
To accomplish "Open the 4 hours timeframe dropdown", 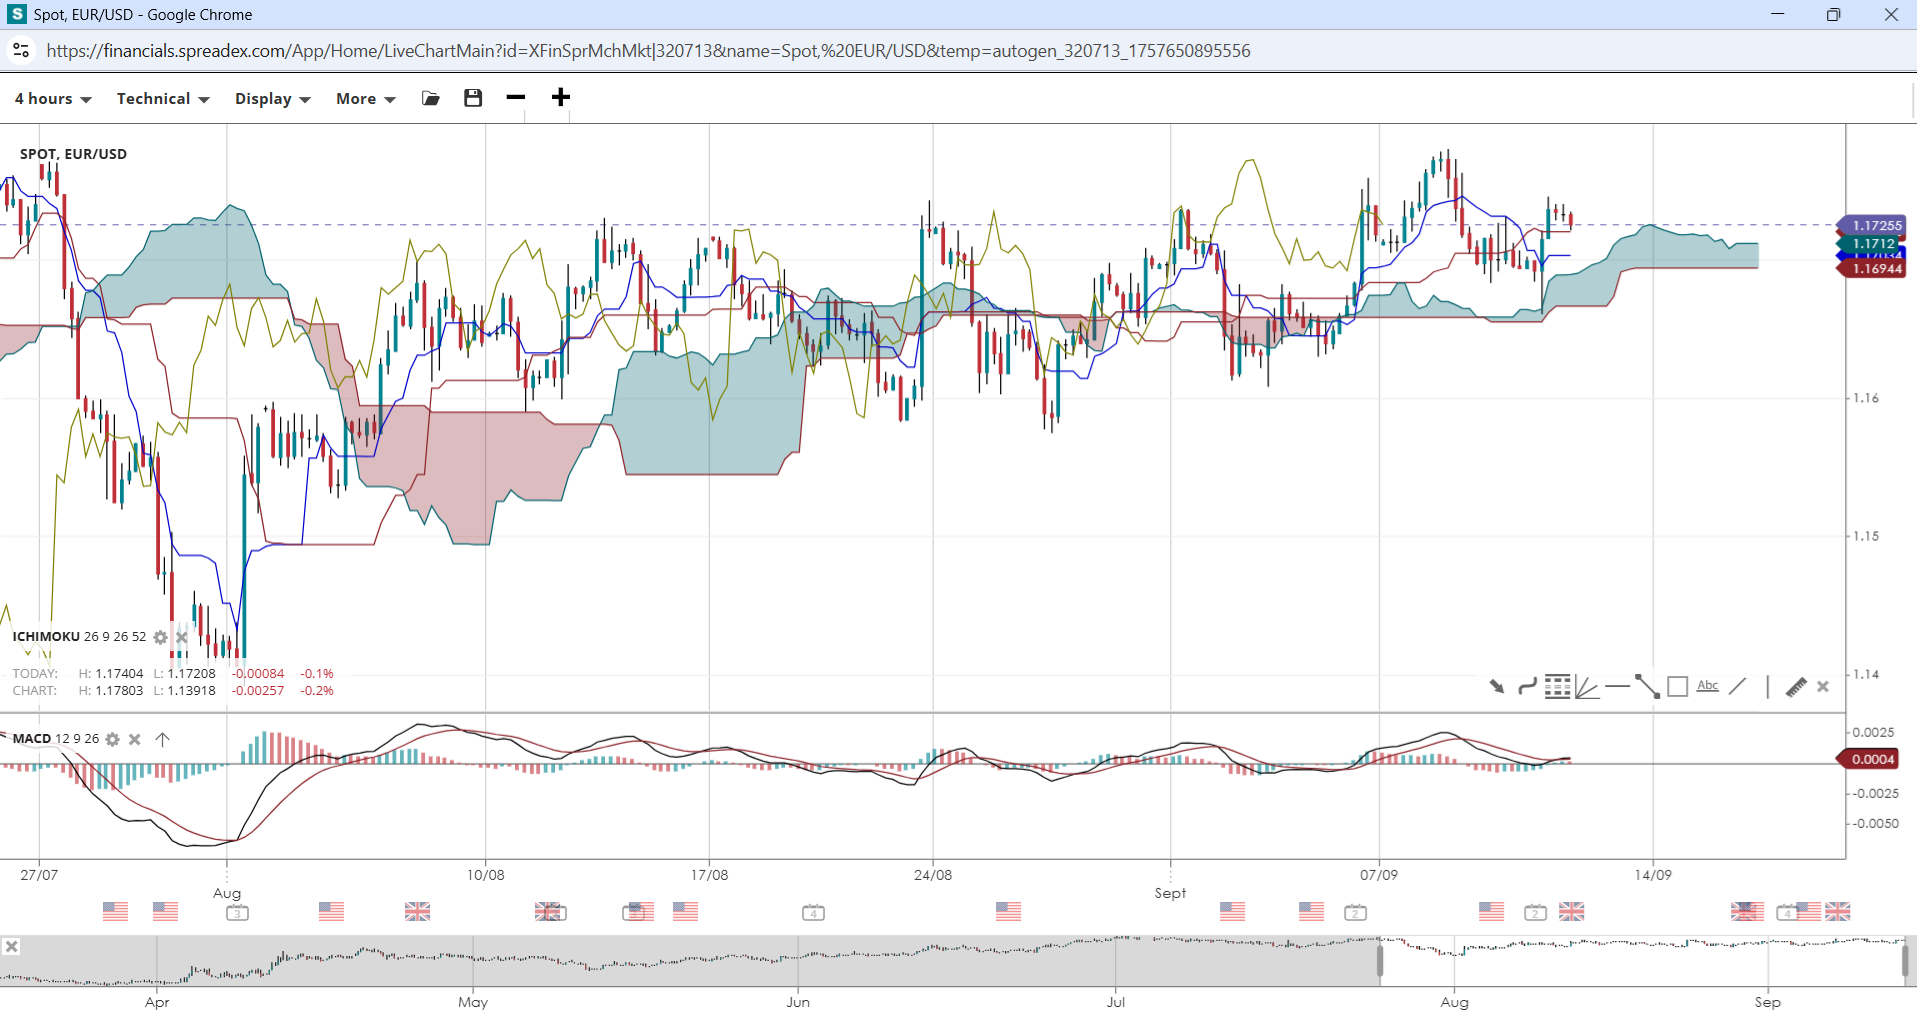I will point(53,98).
